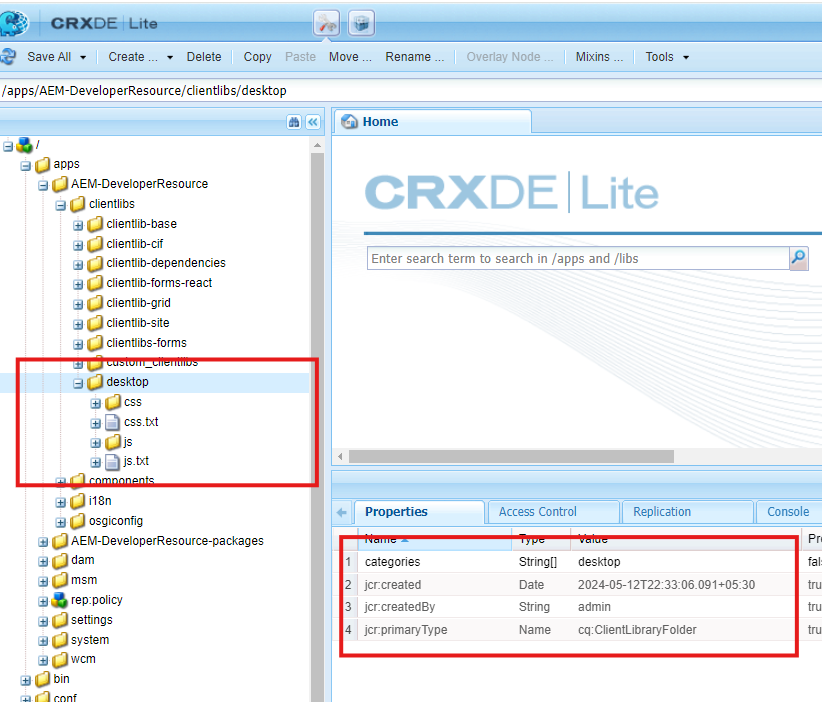Open the Package Manager icon in header
822x702 pixels.
361,22
